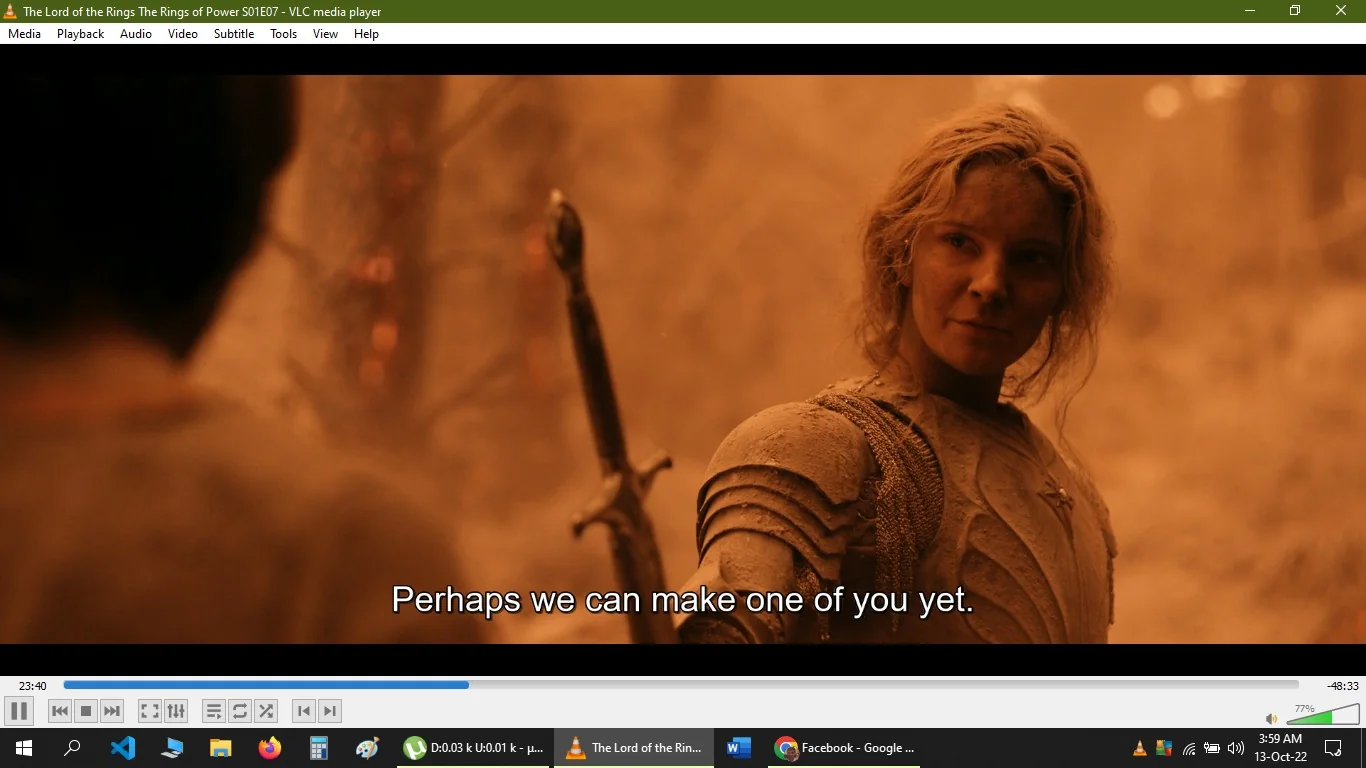Open Microsoft Word from taskbar
Image resolution: width=1366 pixels, height=768 pixels.
[x=739, y=748]
